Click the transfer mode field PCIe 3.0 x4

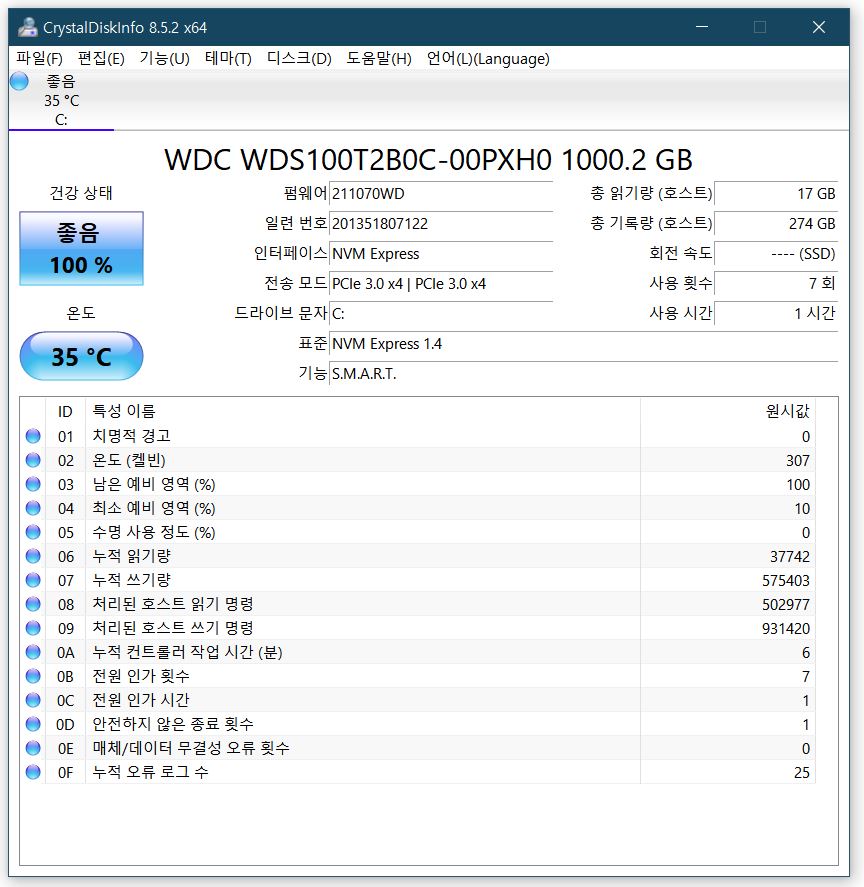click(441, 283)
